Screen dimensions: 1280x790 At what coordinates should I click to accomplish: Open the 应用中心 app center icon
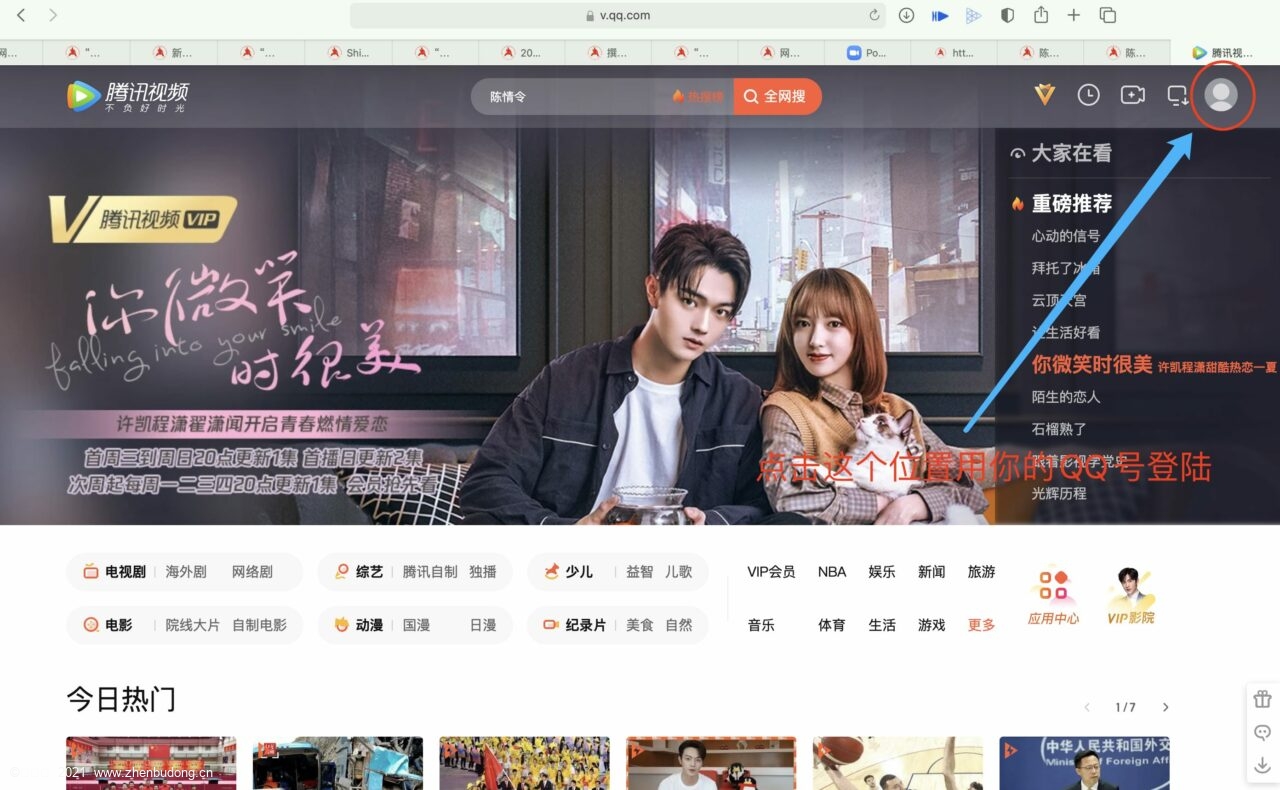click(x=1053, y=597)
